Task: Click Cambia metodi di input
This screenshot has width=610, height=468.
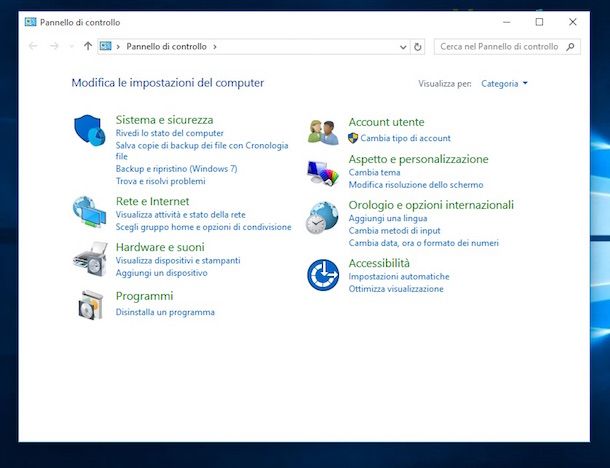Action: (394, 231)
